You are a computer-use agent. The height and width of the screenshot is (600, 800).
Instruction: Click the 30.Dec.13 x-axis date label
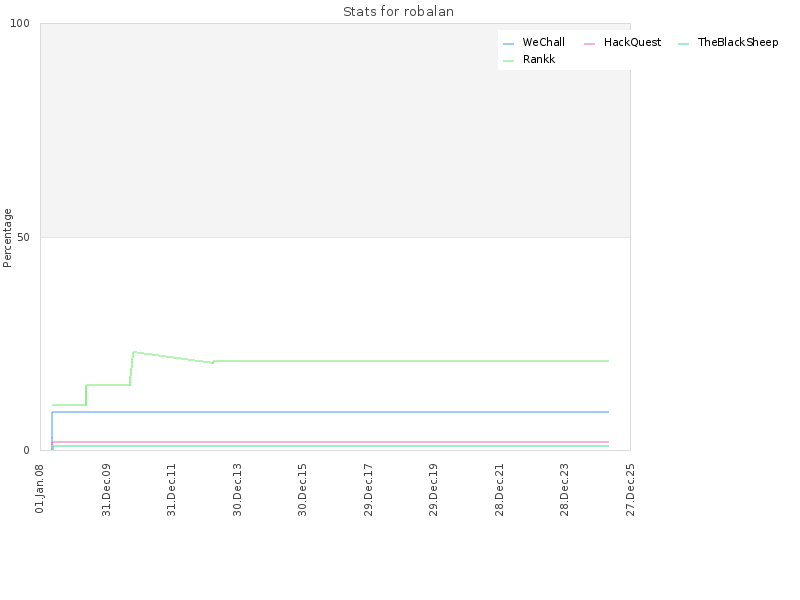tap(237, 490)
